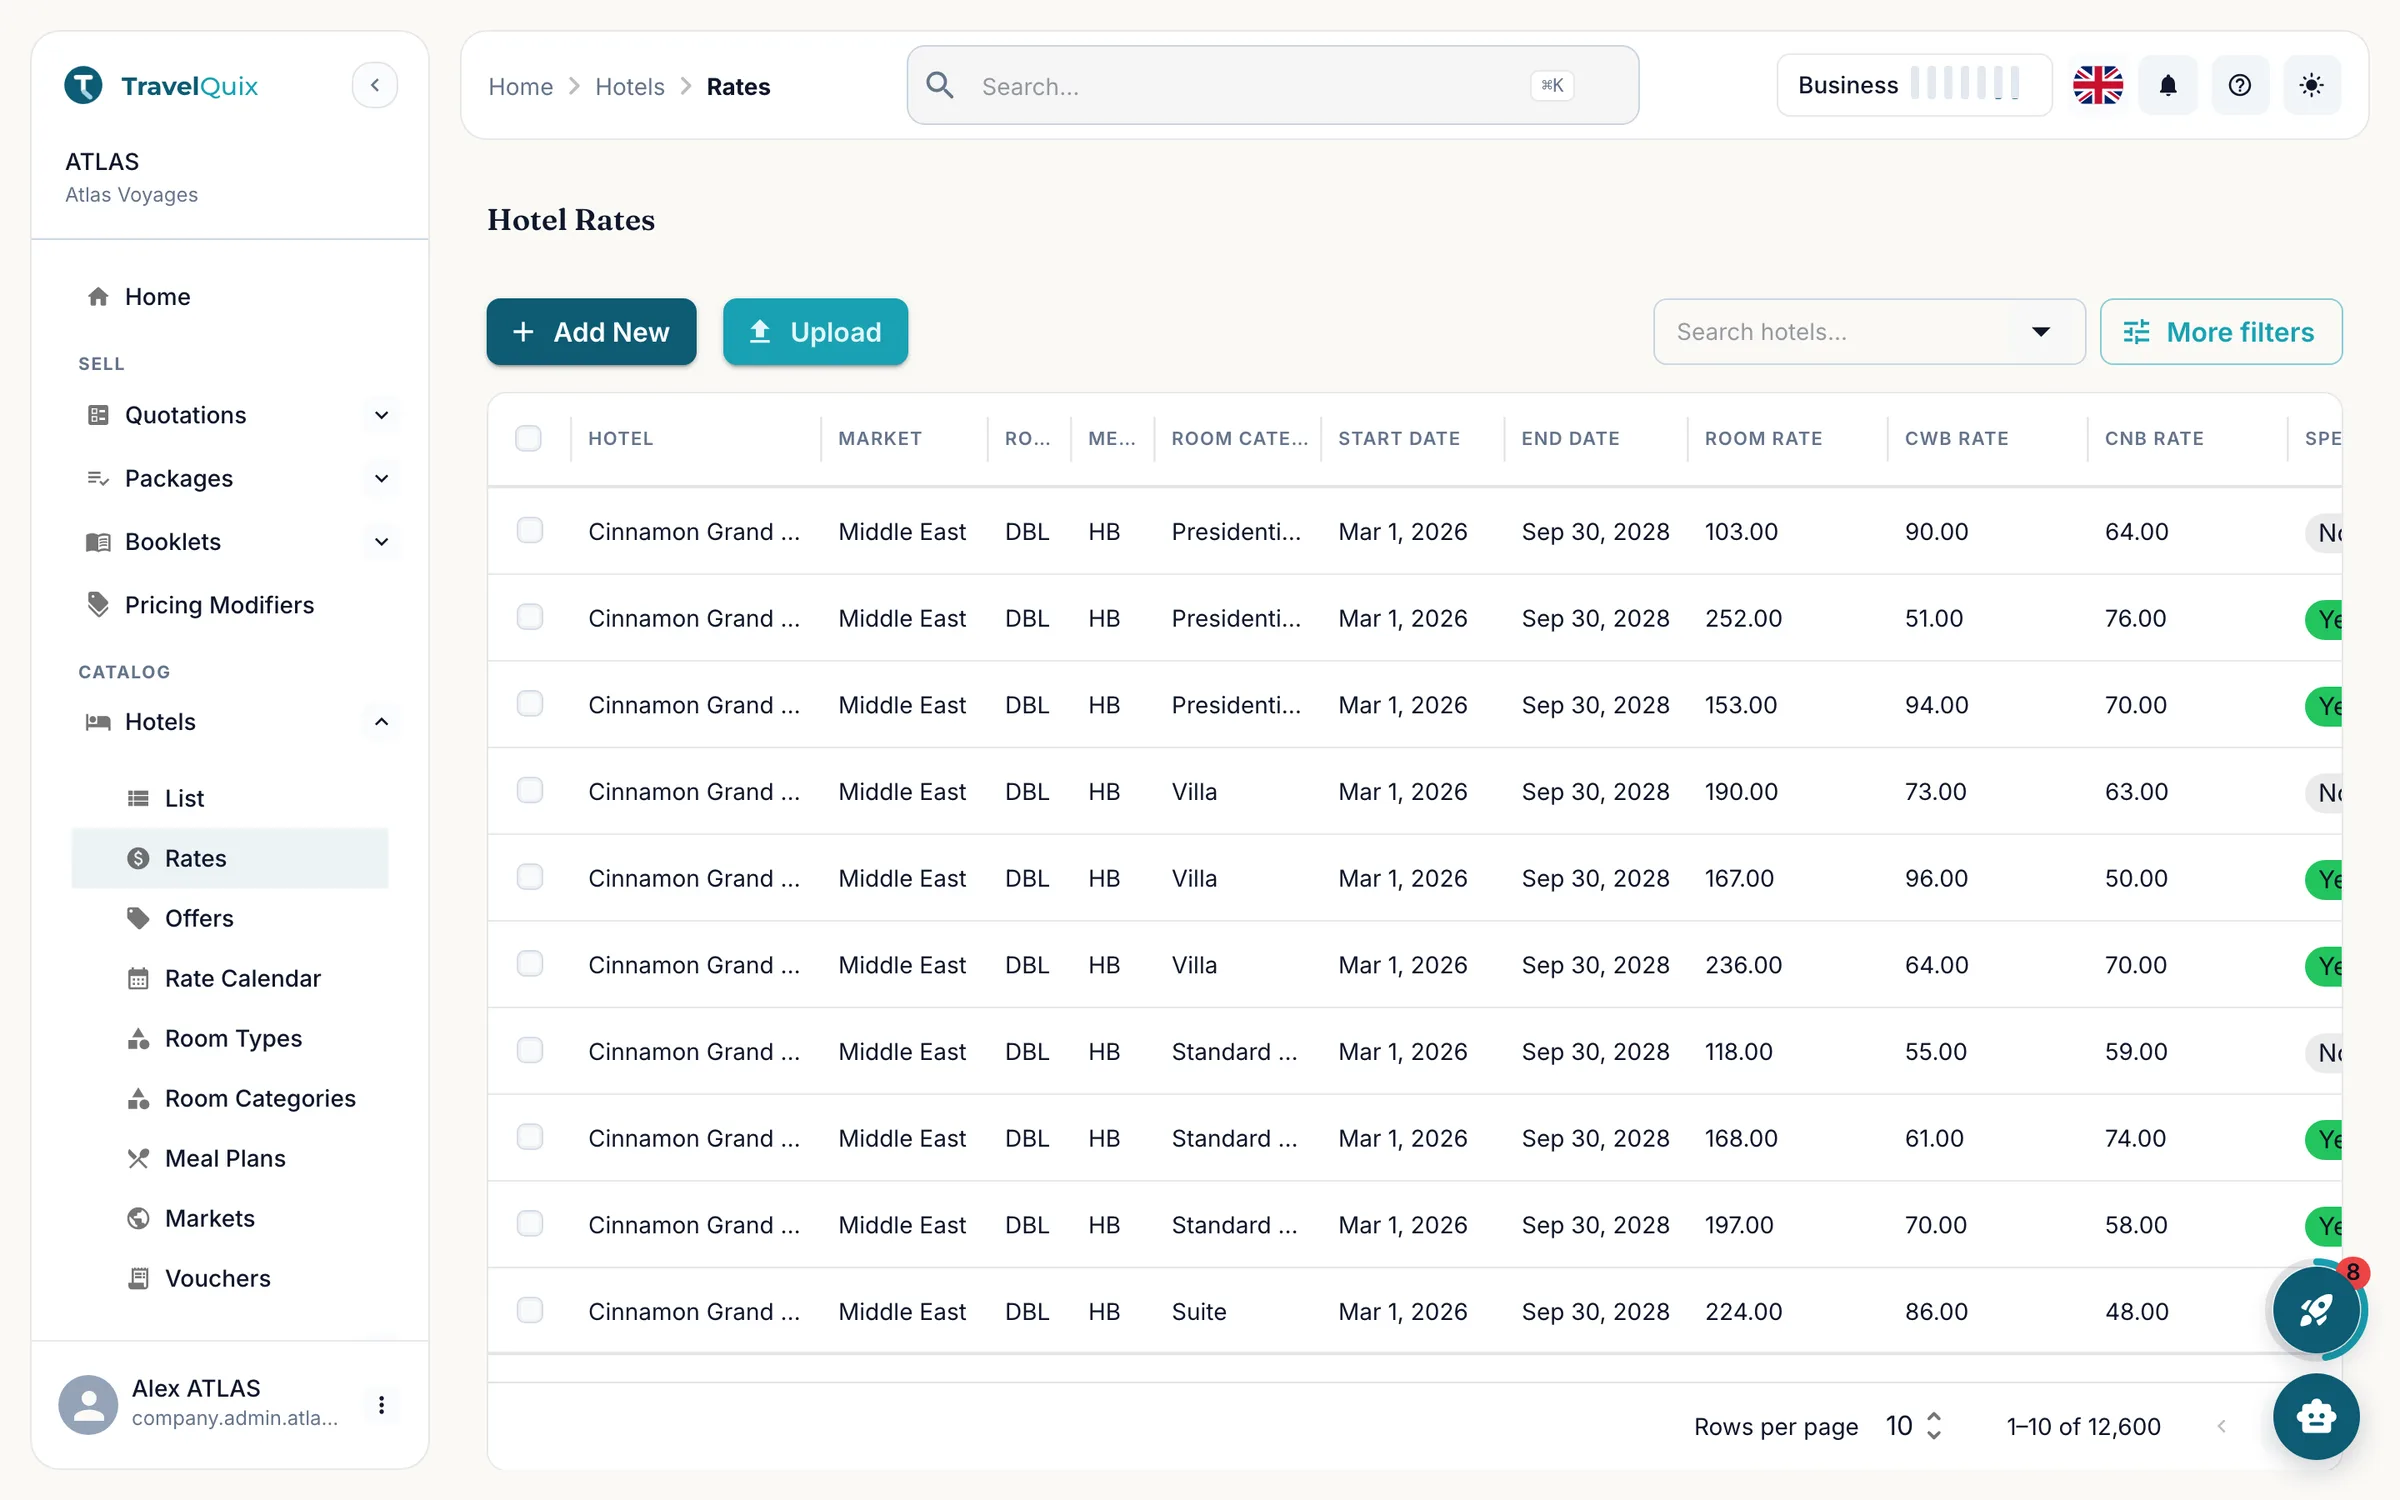Click the "Hotel Rates" page heading

coord(571,220)
